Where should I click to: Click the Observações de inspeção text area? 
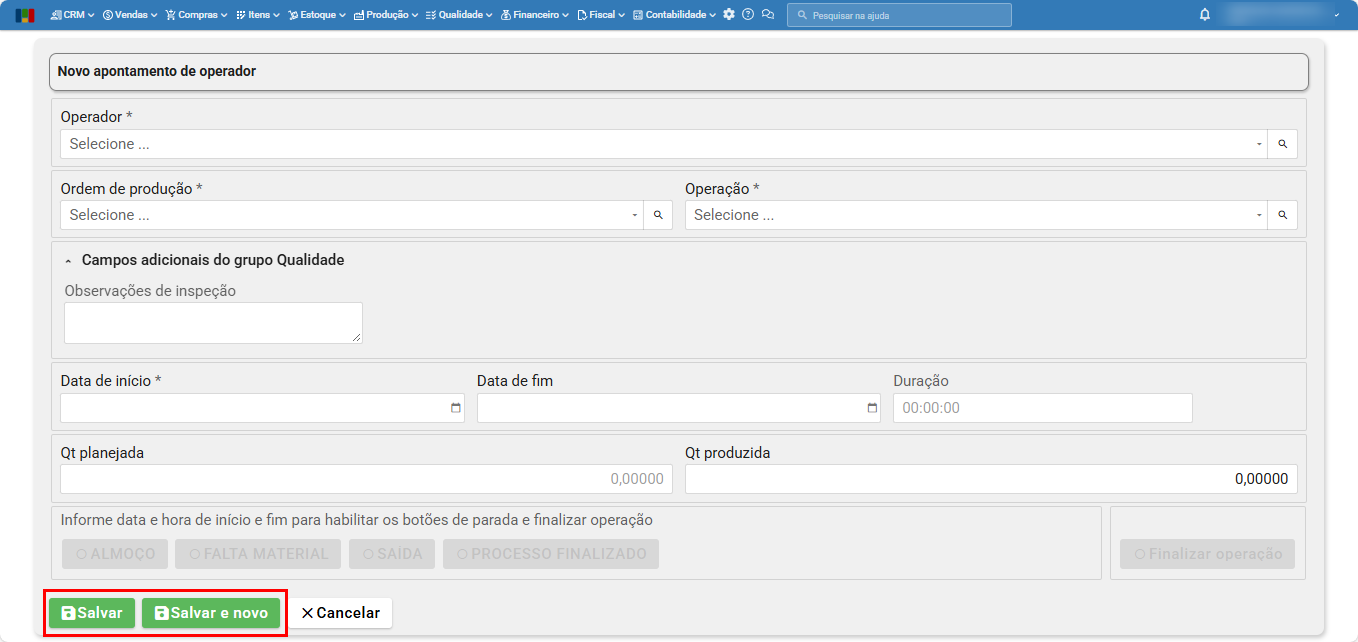(213, 323)
